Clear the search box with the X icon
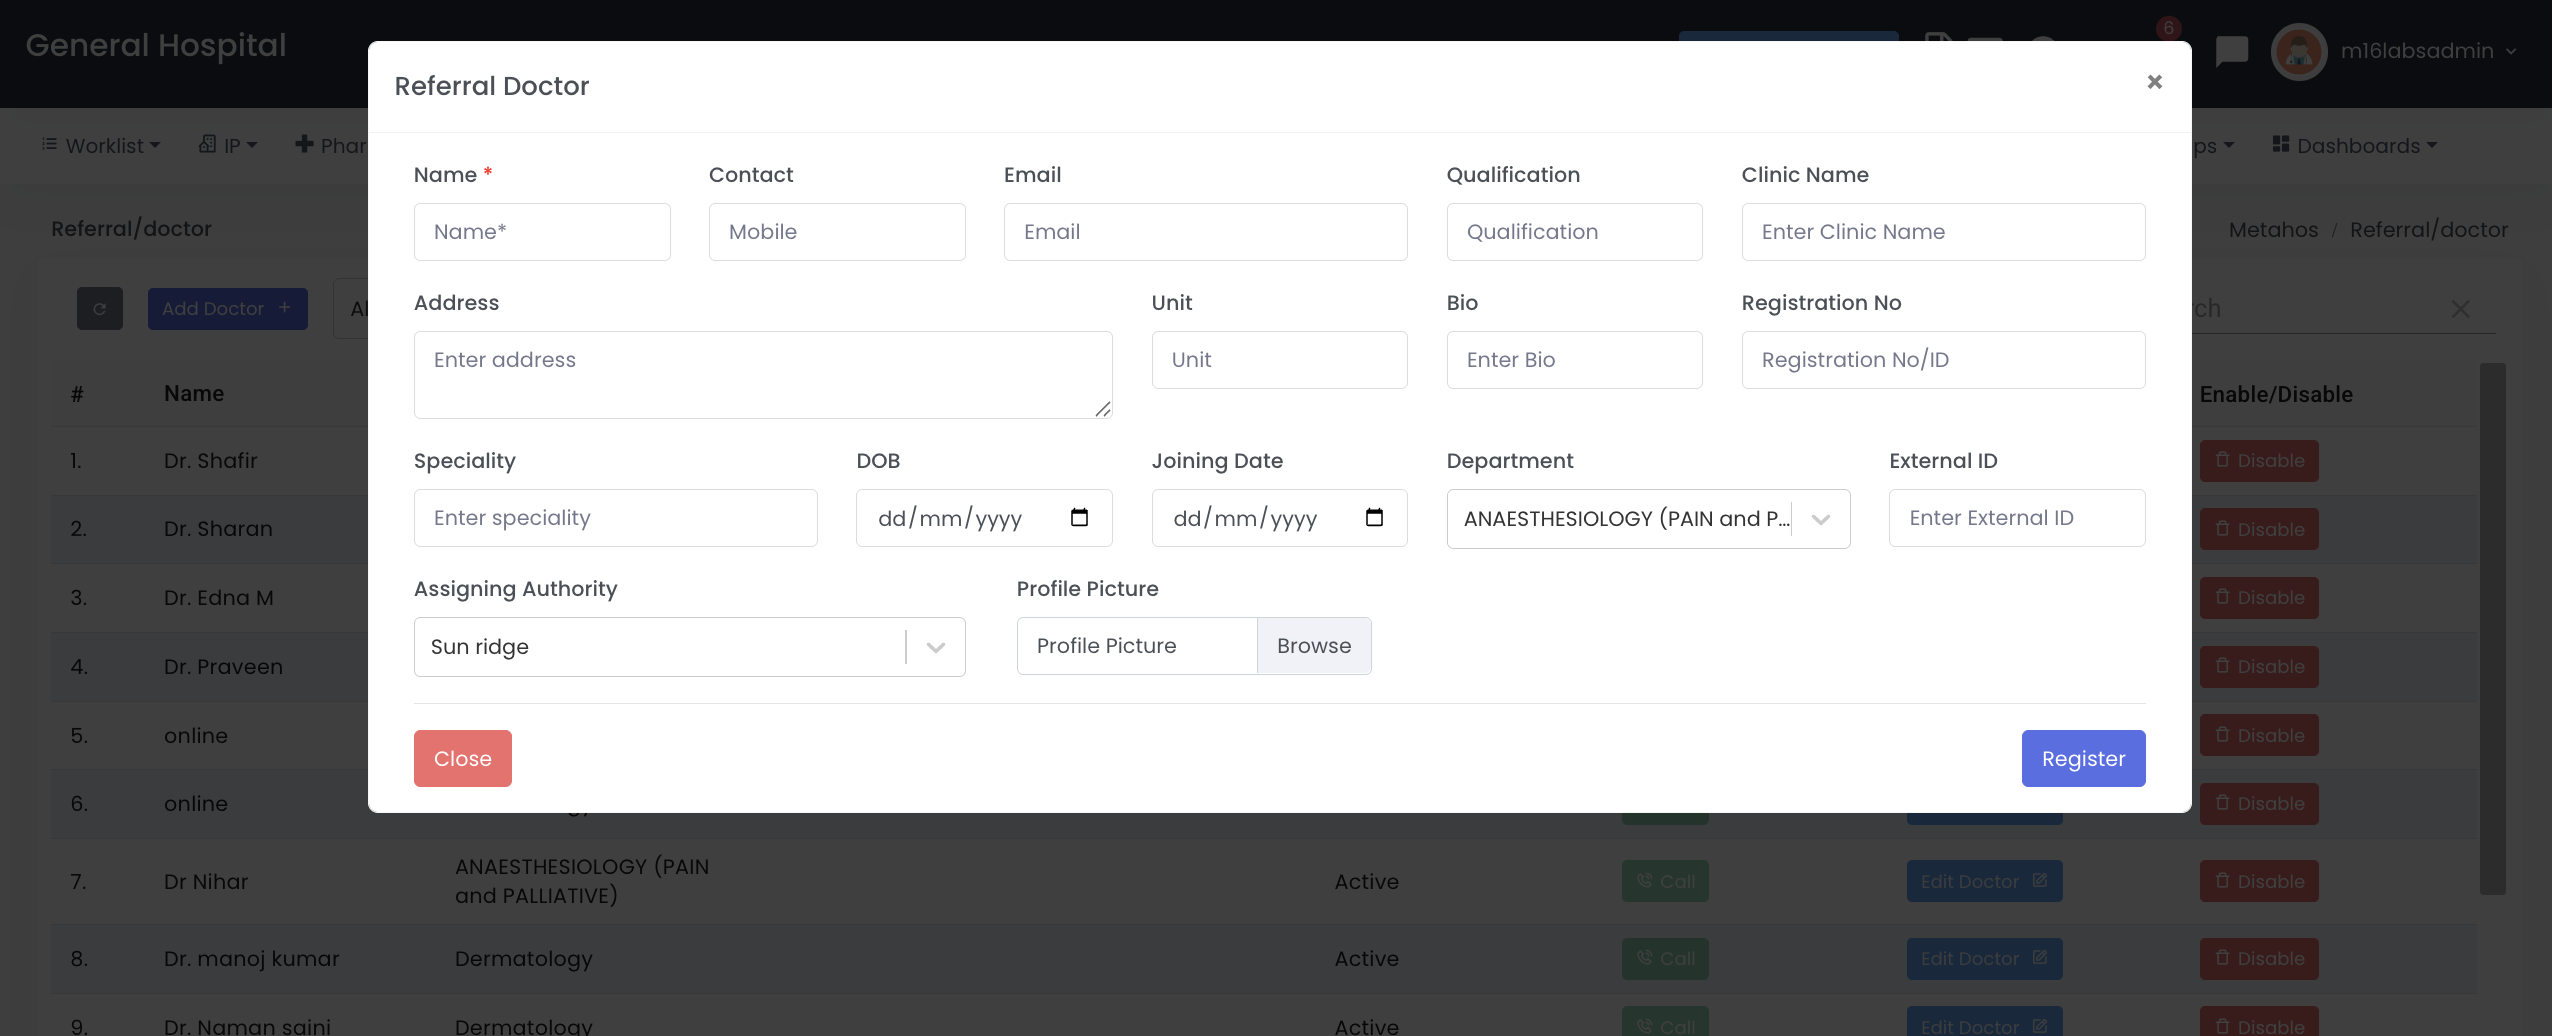Image resolution: width=2552 pixels, height=1036 pixels. (2460, 309)
